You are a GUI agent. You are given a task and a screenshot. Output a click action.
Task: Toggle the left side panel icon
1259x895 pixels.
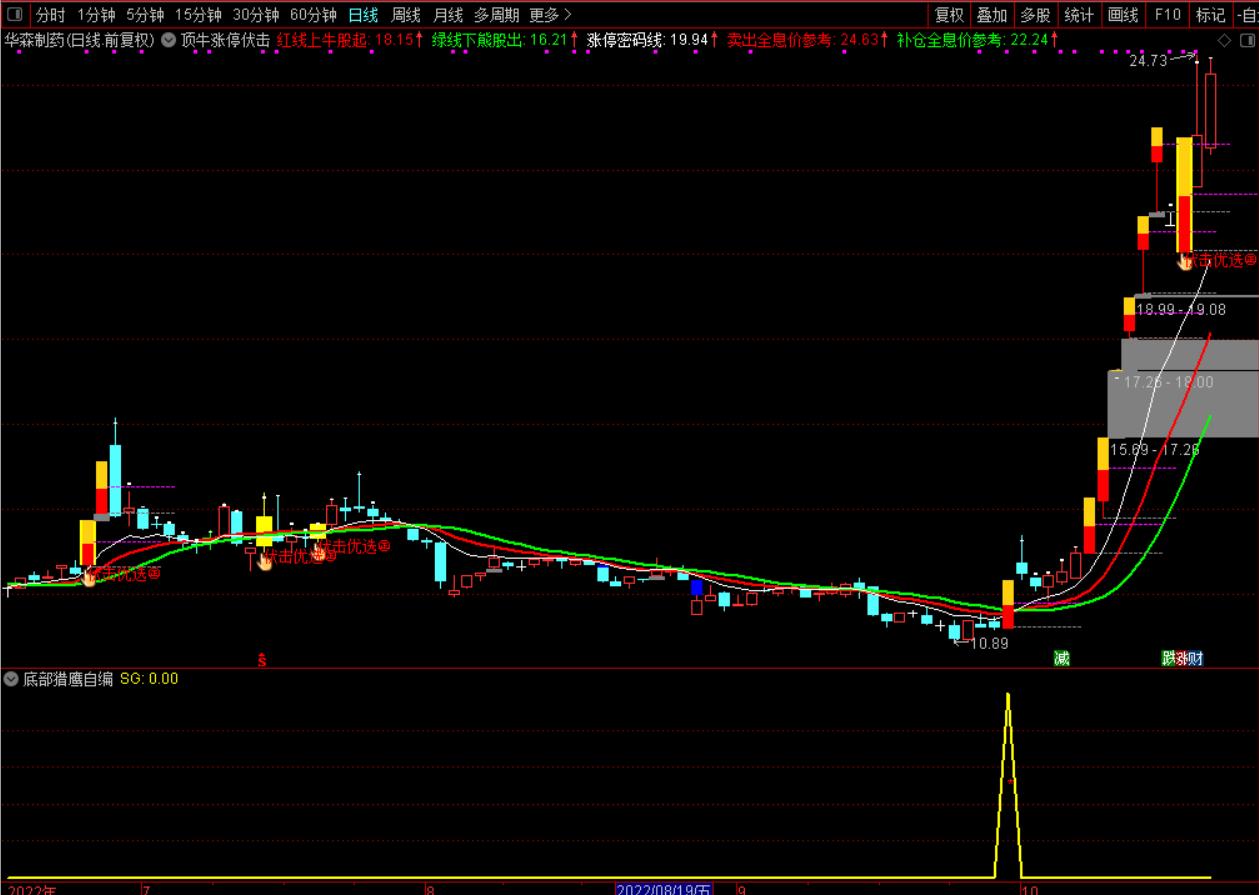[15, 15]
